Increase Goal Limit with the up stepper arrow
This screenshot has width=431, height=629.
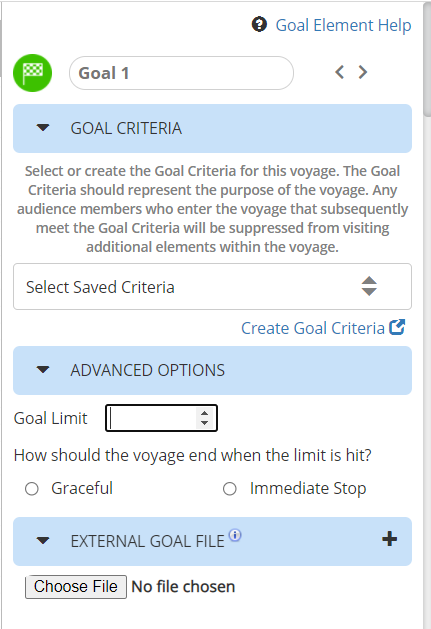205,413
